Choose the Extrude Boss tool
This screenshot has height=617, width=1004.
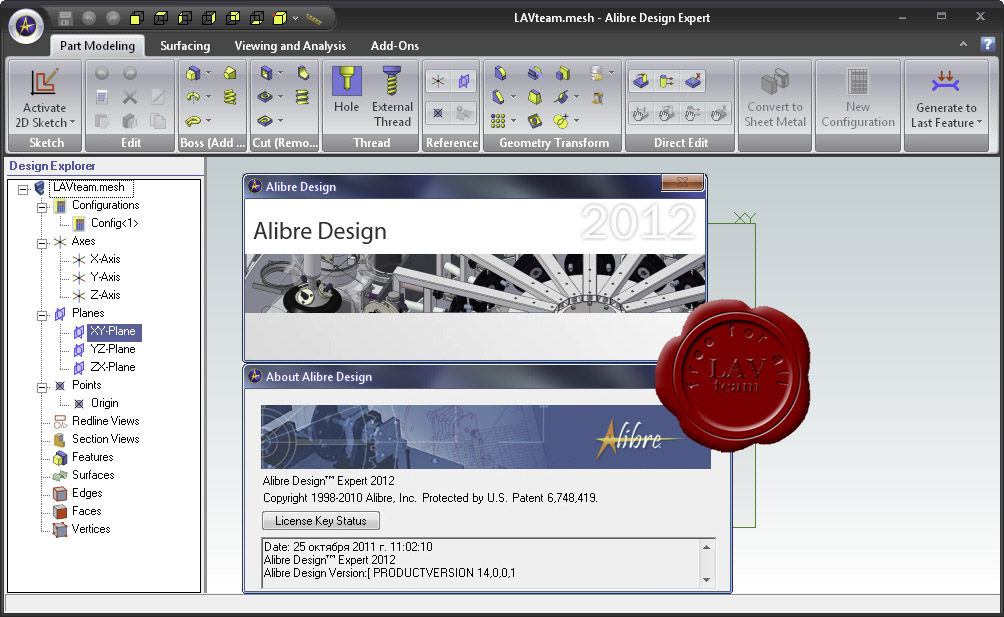(193, 74)
